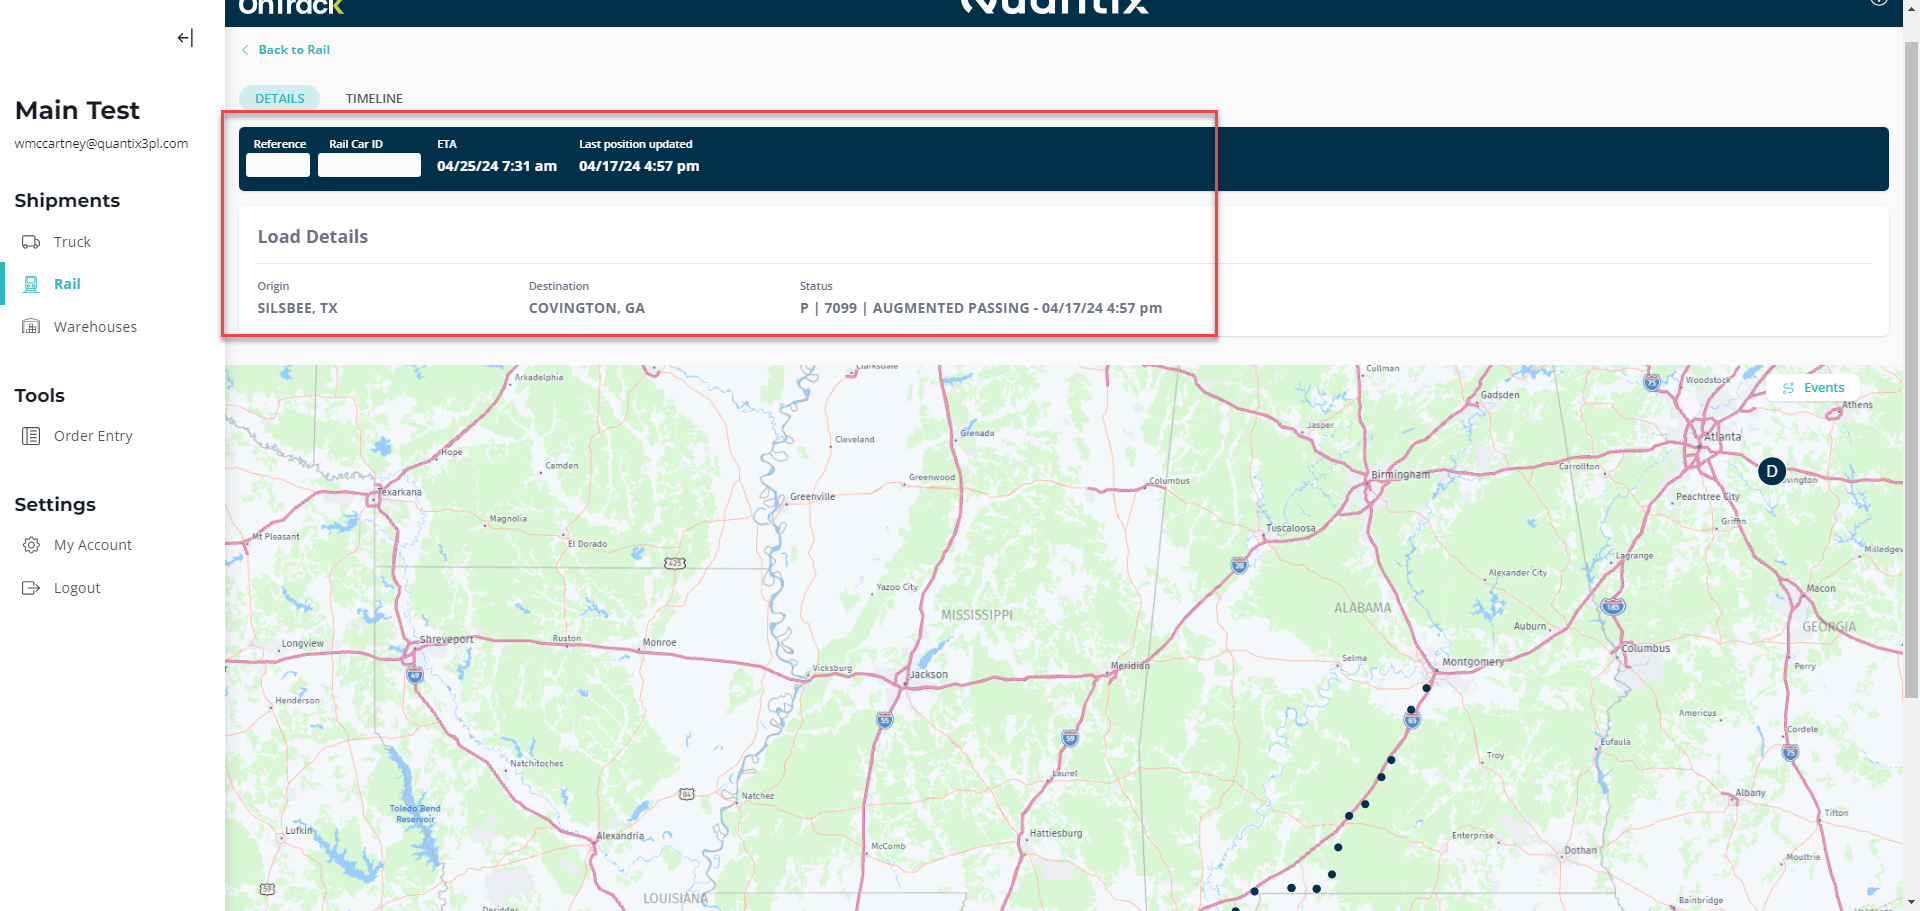Click the Rail Car ID field box
The height and width of the screenshot is (911, 1920).
click(x=369, y=166)
